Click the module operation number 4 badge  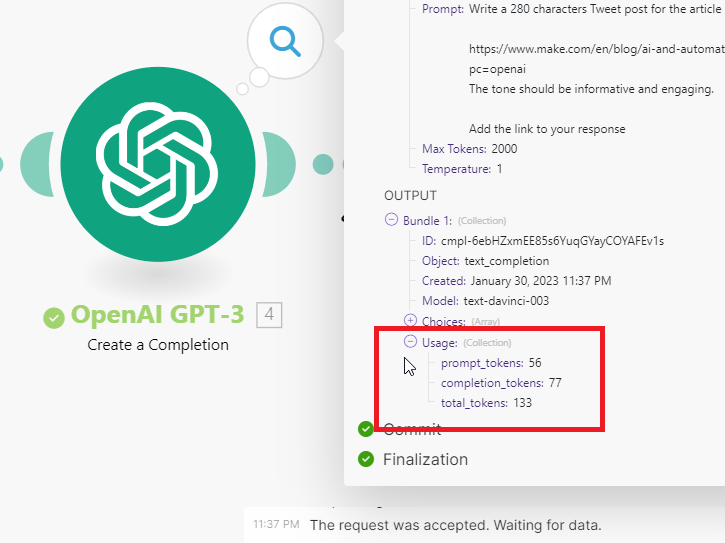coord(269,315)
